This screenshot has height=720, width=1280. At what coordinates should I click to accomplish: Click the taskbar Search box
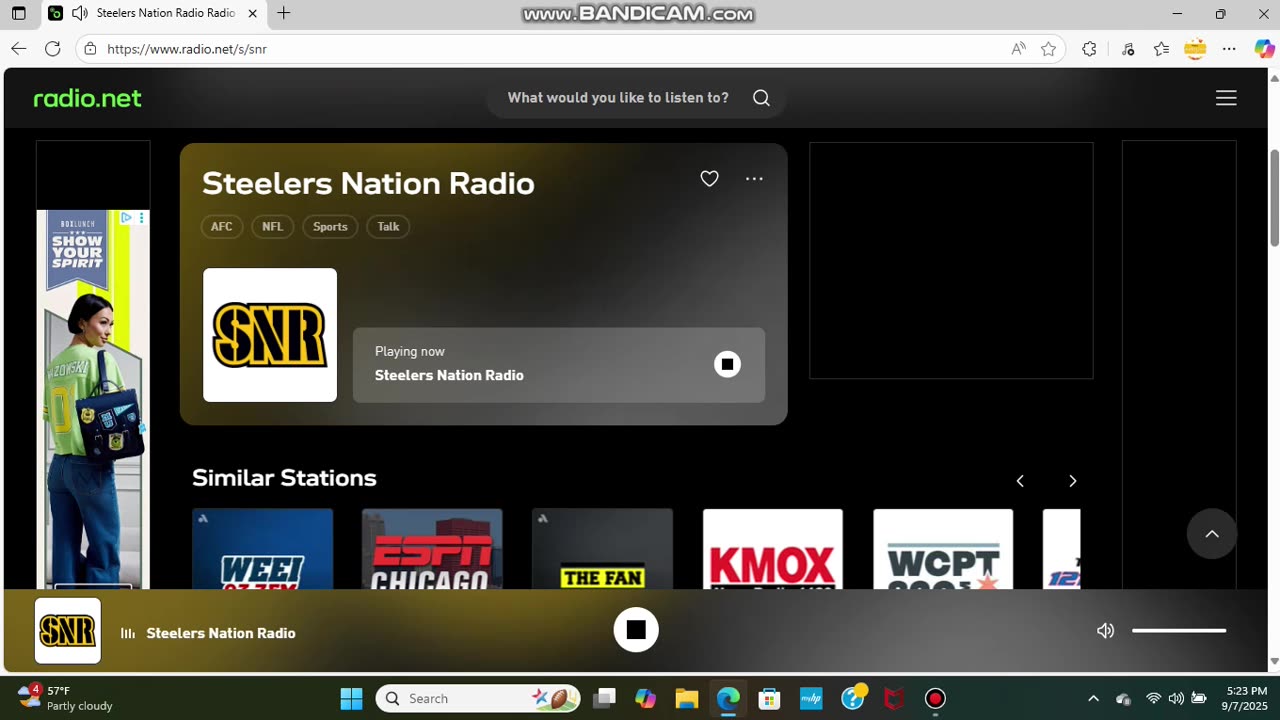click(478, 698)
